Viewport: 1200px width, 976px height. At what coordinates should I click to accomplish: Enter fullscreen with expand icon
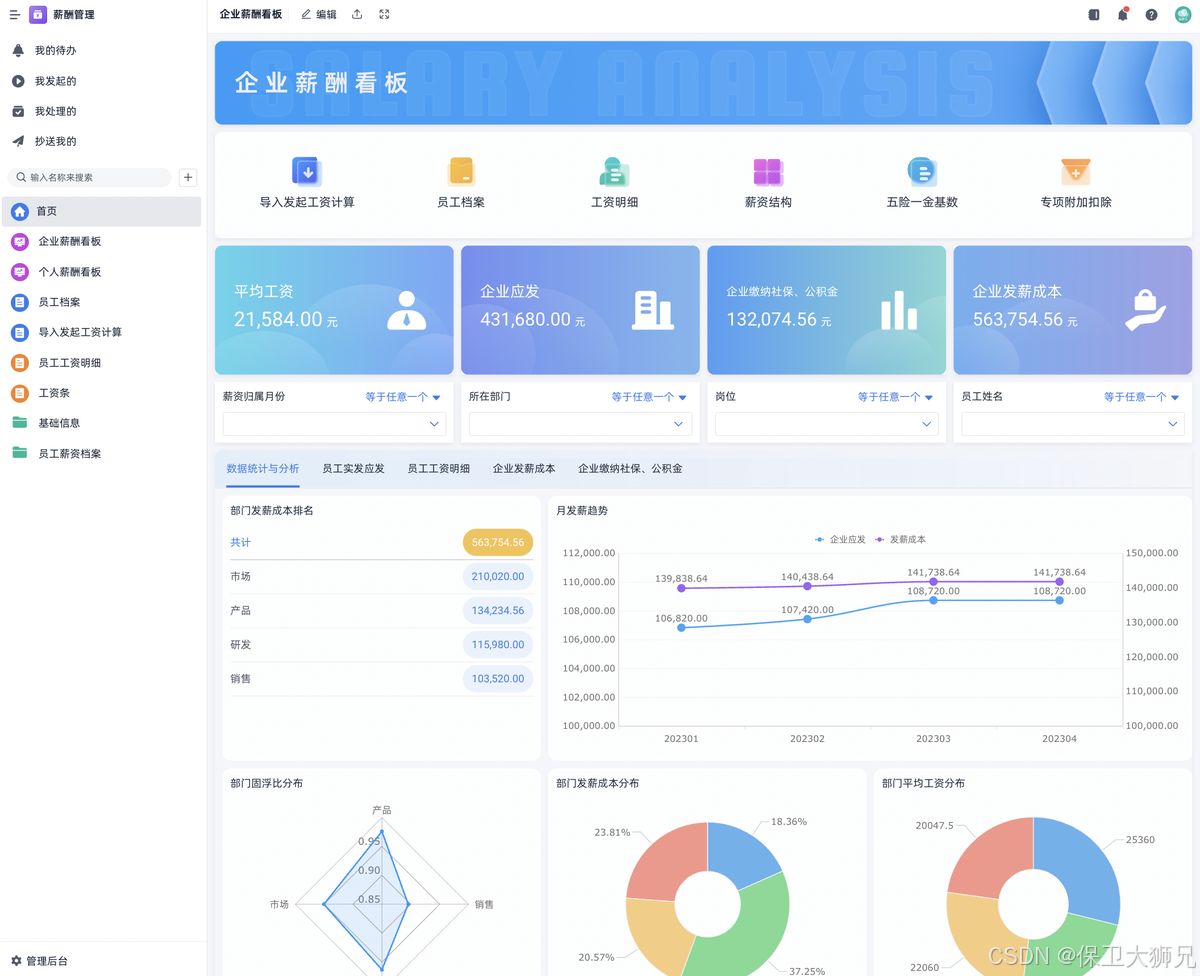click(x=384, y=15)
